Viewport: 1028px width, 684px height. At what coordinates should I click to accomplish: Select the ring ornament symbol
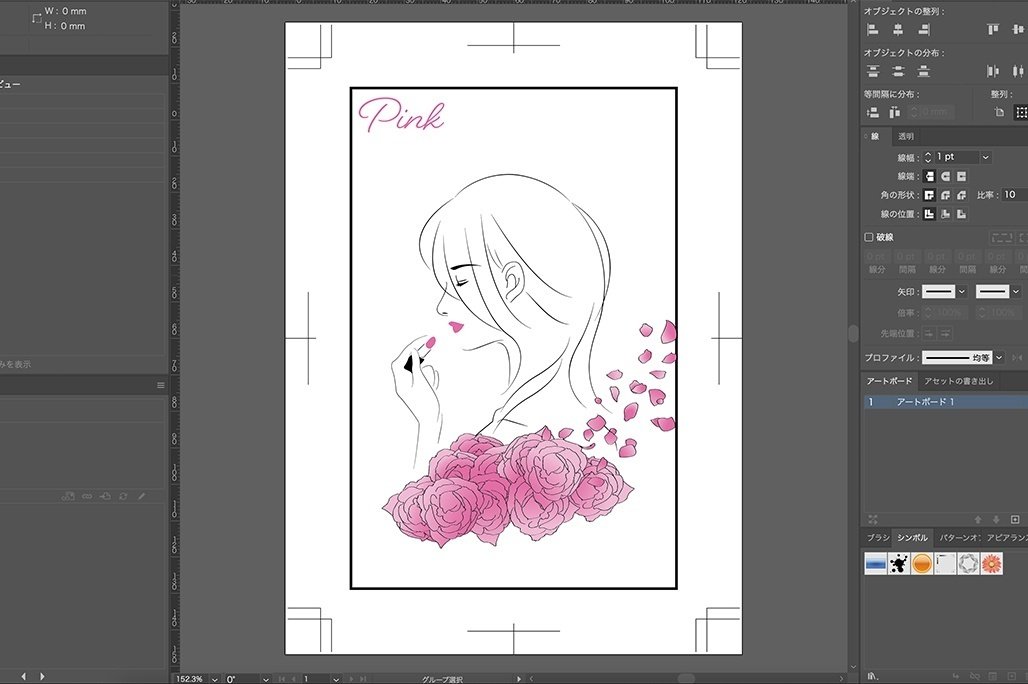click(x=968, y=563)
